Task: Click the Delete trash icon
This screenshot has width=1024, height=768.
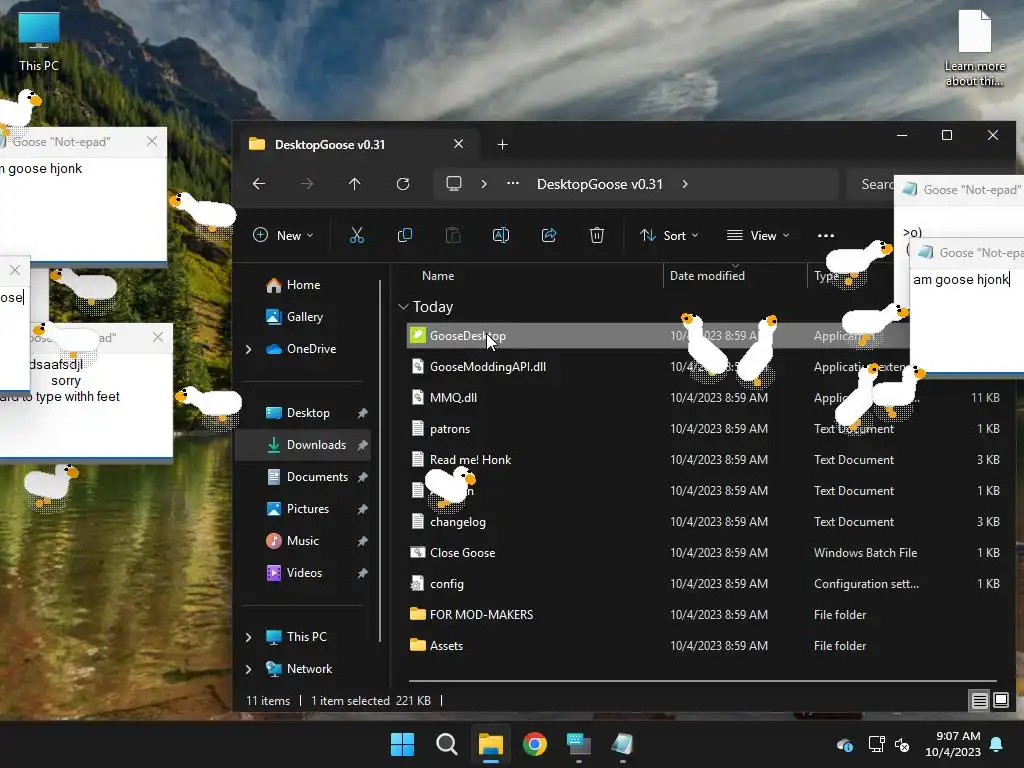Action: pos(597,235)
